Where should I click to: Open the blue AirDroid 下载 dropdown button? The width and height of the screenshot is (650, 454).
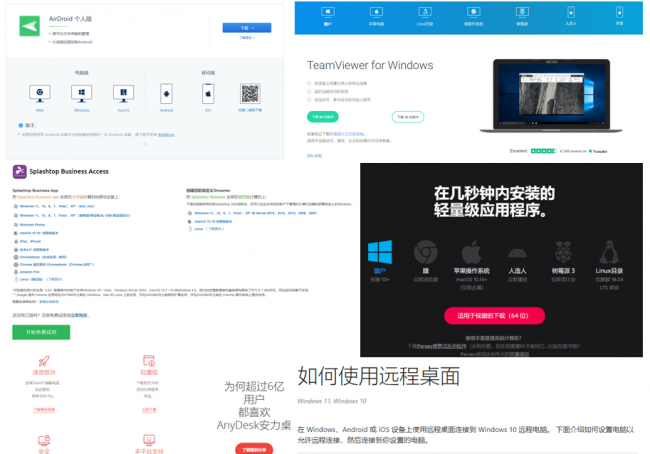[x=247, y=28]
